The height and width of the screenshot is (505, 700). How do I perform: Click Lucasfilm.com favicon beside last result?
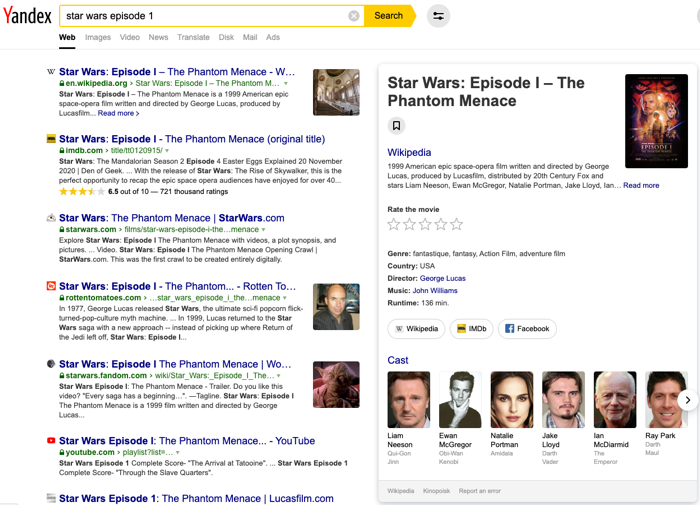pos(51,498)
